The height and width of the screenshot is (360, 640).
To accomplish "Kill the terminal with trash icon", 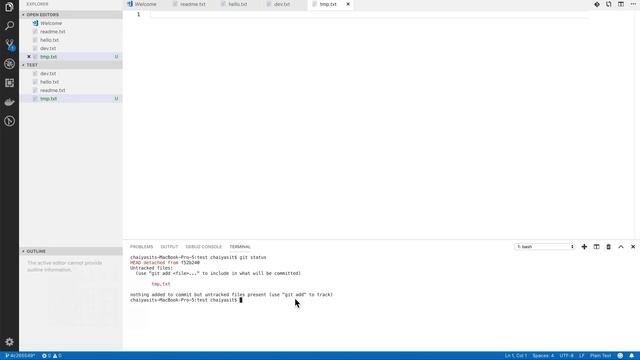I will pos(608,247).
